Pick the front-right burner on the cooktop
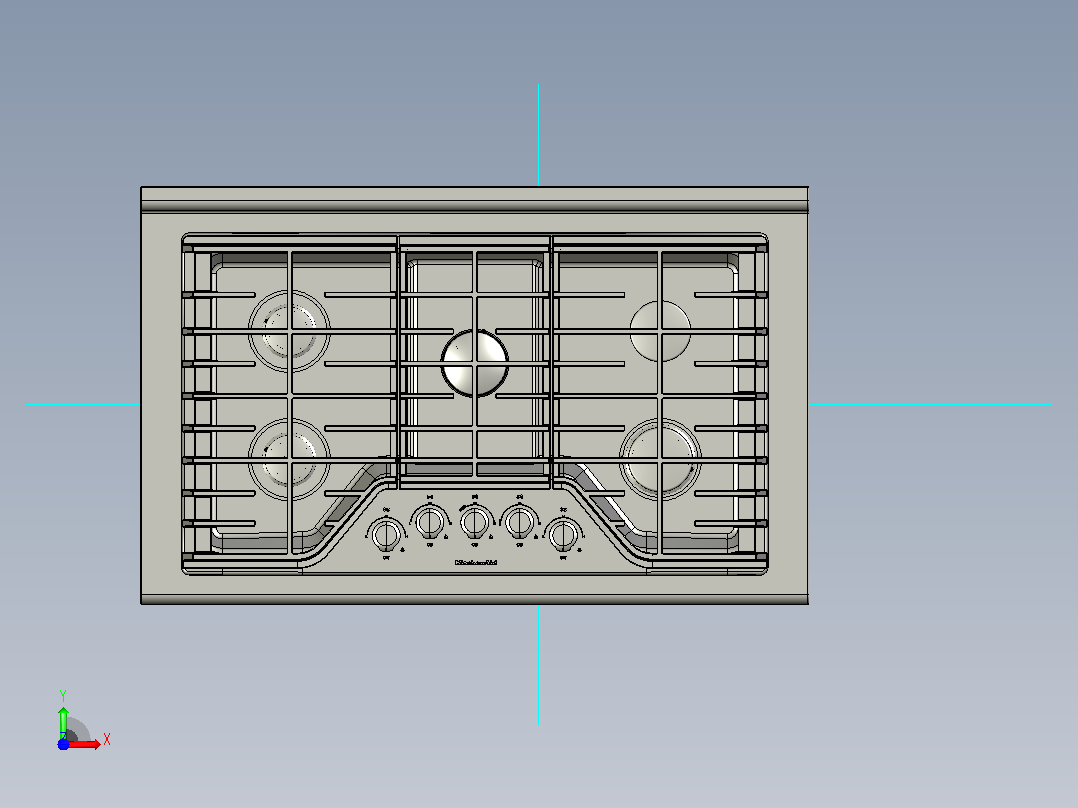 pos(660,459)
